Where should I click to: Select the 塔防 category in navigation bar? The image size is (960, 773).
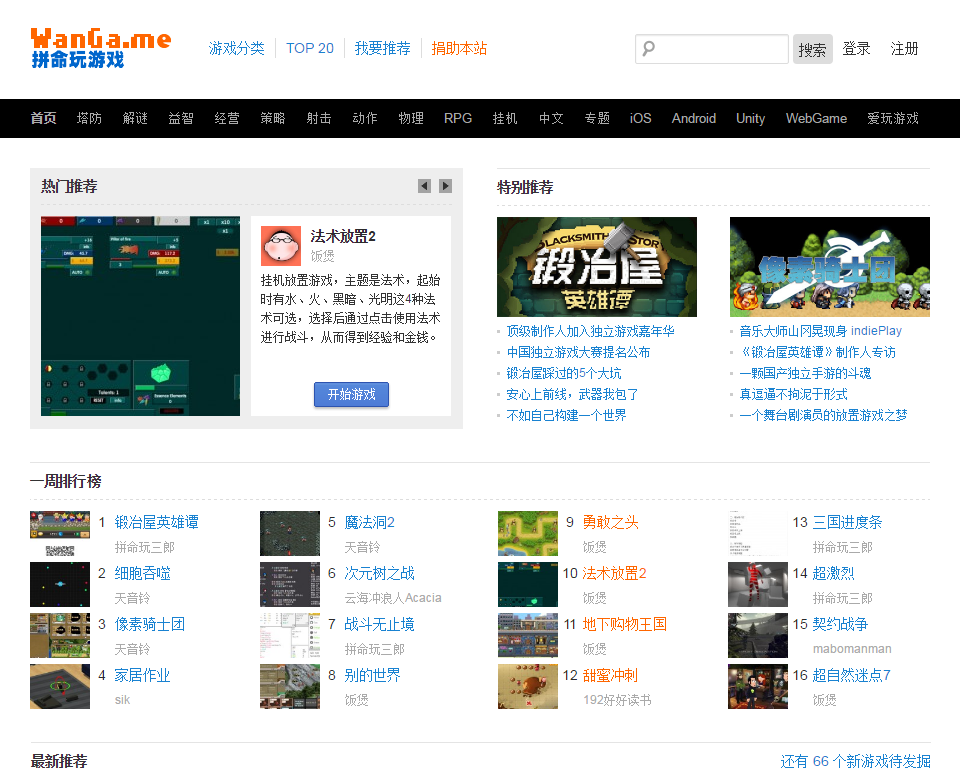click(x=89, y=118)
